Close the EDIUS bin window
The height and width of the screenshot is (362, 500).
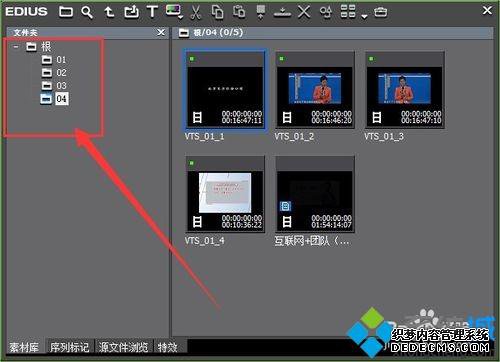(x=487, y=11)
